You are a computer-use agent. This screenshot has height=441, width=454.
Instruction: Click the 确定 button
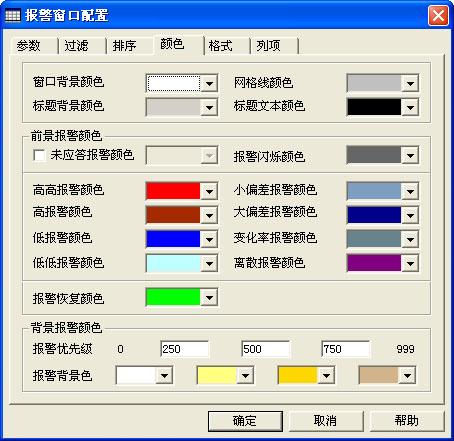[x=245, y=421]
